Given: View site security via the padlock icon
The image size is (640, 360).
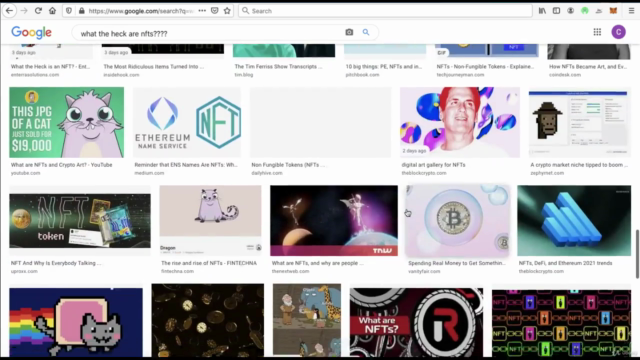Looking at the screenshot, I should [82, 11].
